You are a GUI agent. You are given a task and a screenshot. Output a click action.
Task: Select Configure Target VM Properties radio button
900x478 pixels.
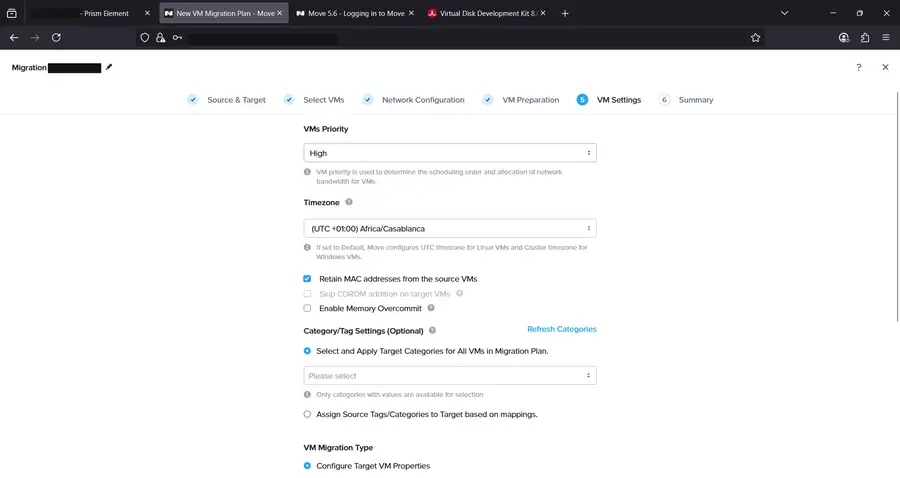tap(307, 465)
